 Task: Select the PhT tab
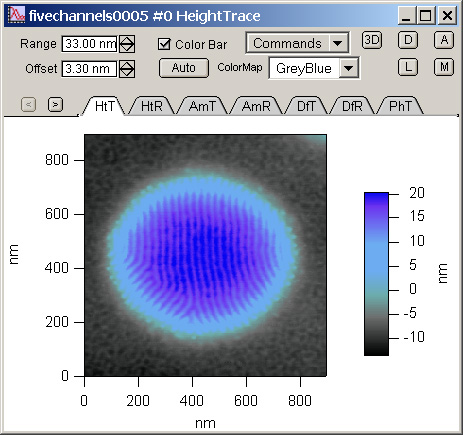point(400,106)
